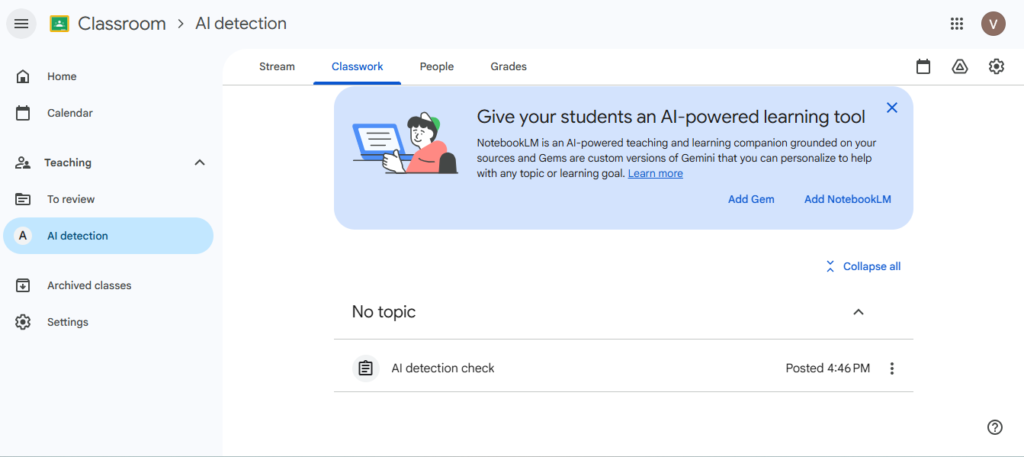Open the main hamburger menu

tap(22, 24)
